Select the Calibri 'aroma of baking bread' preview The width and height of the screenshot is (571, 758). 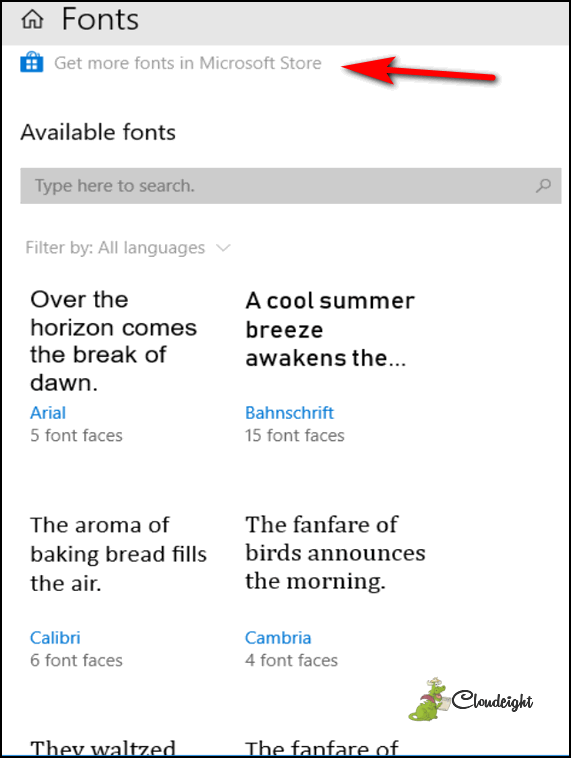point(118,554)
